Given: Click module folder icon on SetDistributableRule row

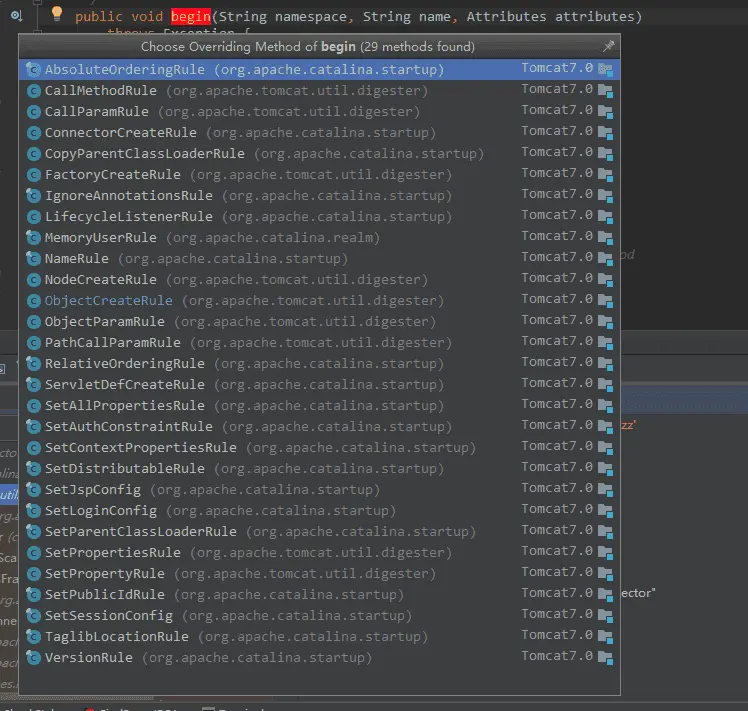Looking at the screenshot, I should coord(605,469).
